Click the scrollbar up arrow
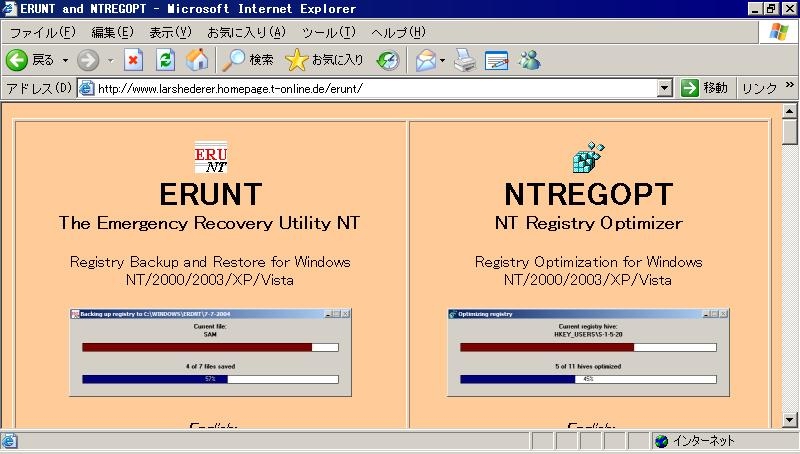The width and height of the screenshot is (800, 454). tap(789, 110)
